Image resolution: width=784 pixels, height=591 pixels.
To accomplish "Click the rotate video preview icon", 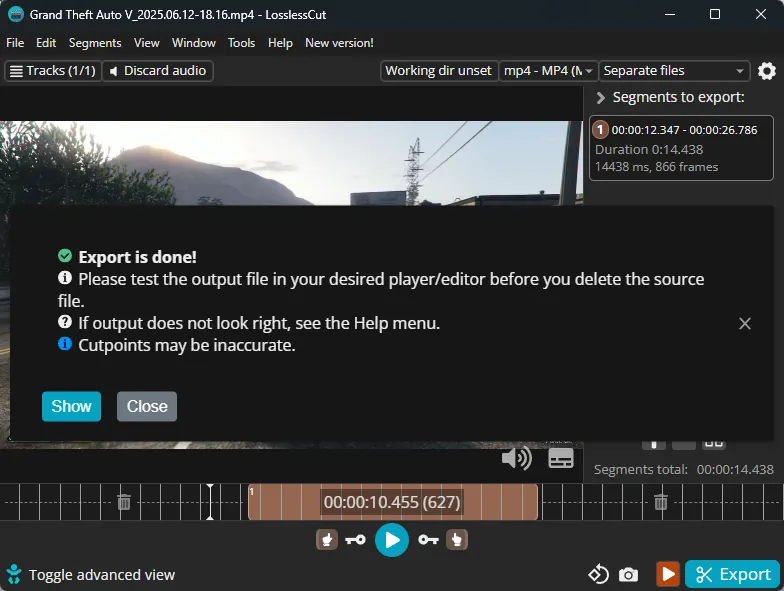I will pos(598,574).
